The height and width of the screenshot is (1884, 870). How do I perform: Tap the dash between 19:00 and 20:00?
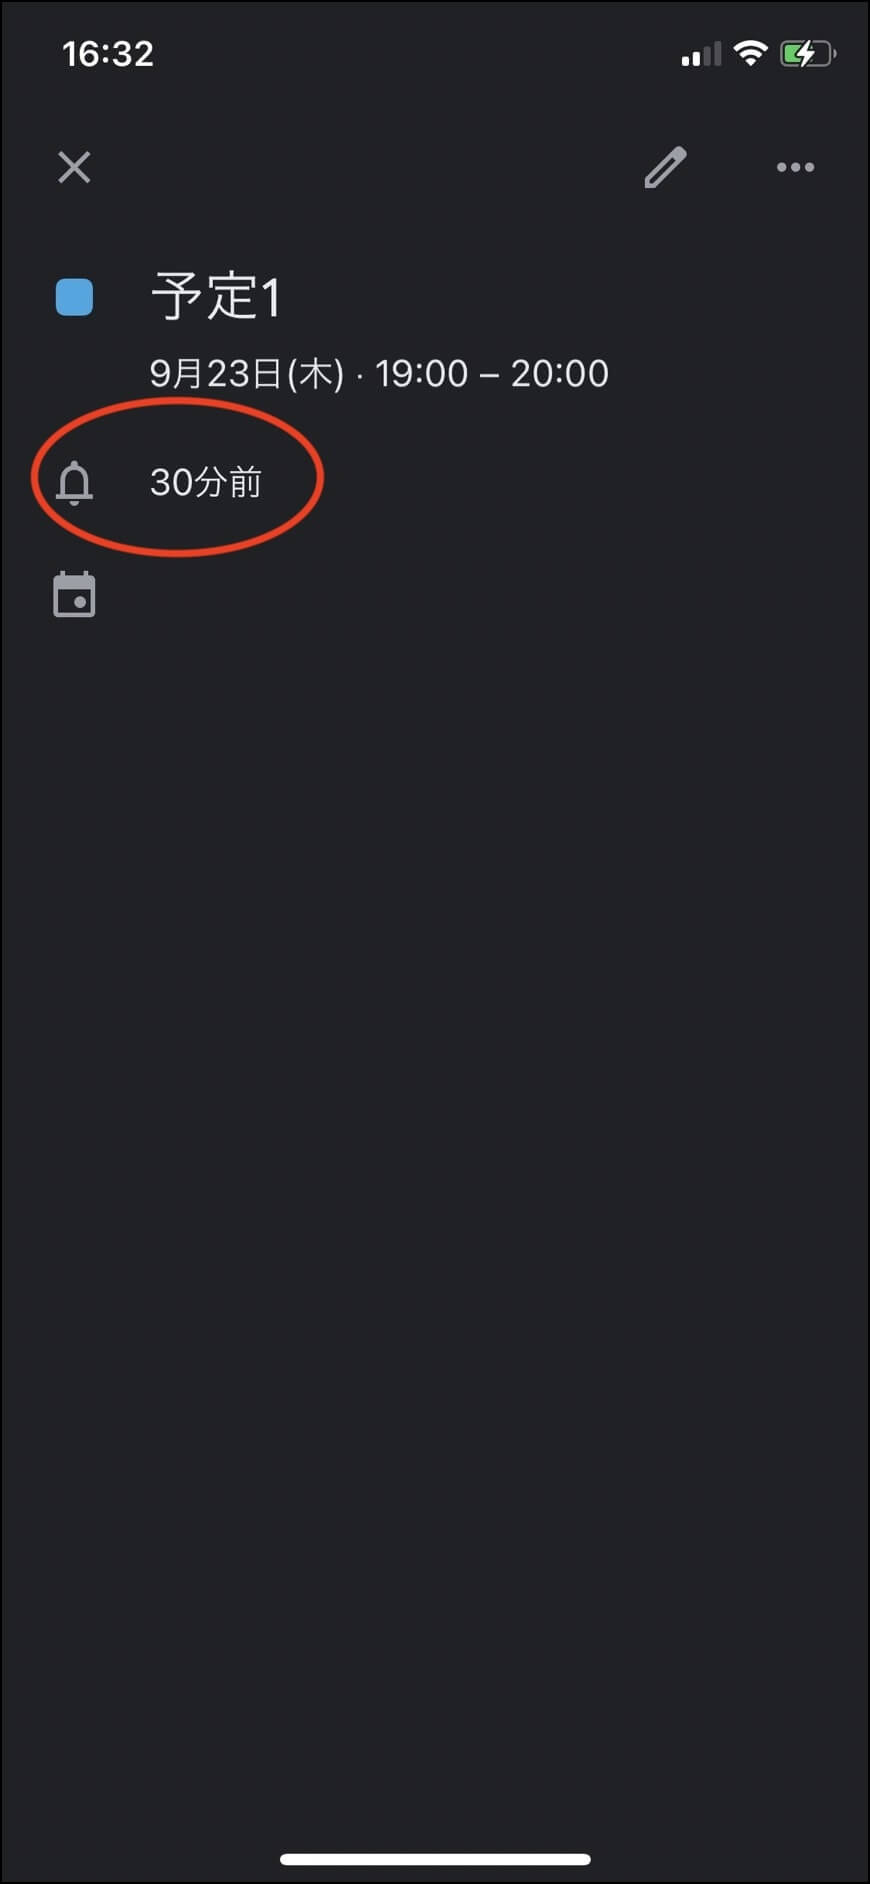tap(489, 375)
